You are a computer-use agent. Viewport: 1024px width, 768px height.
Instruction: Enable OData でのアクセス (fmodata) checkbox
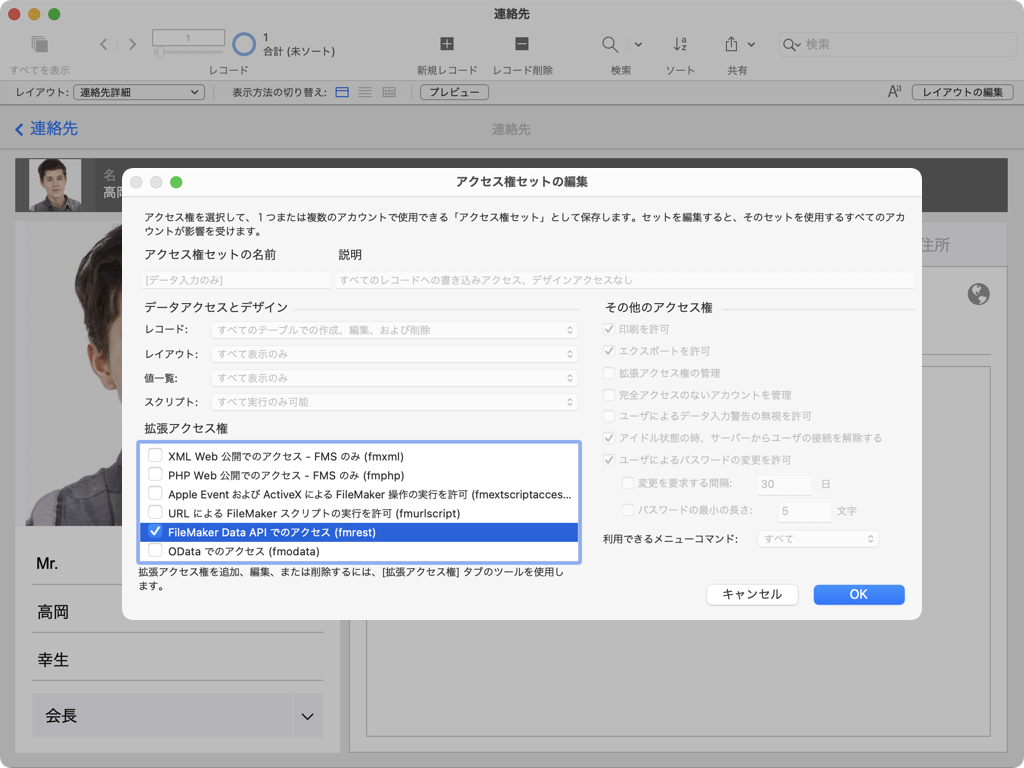pyautogui.click(x=155, y=551)
